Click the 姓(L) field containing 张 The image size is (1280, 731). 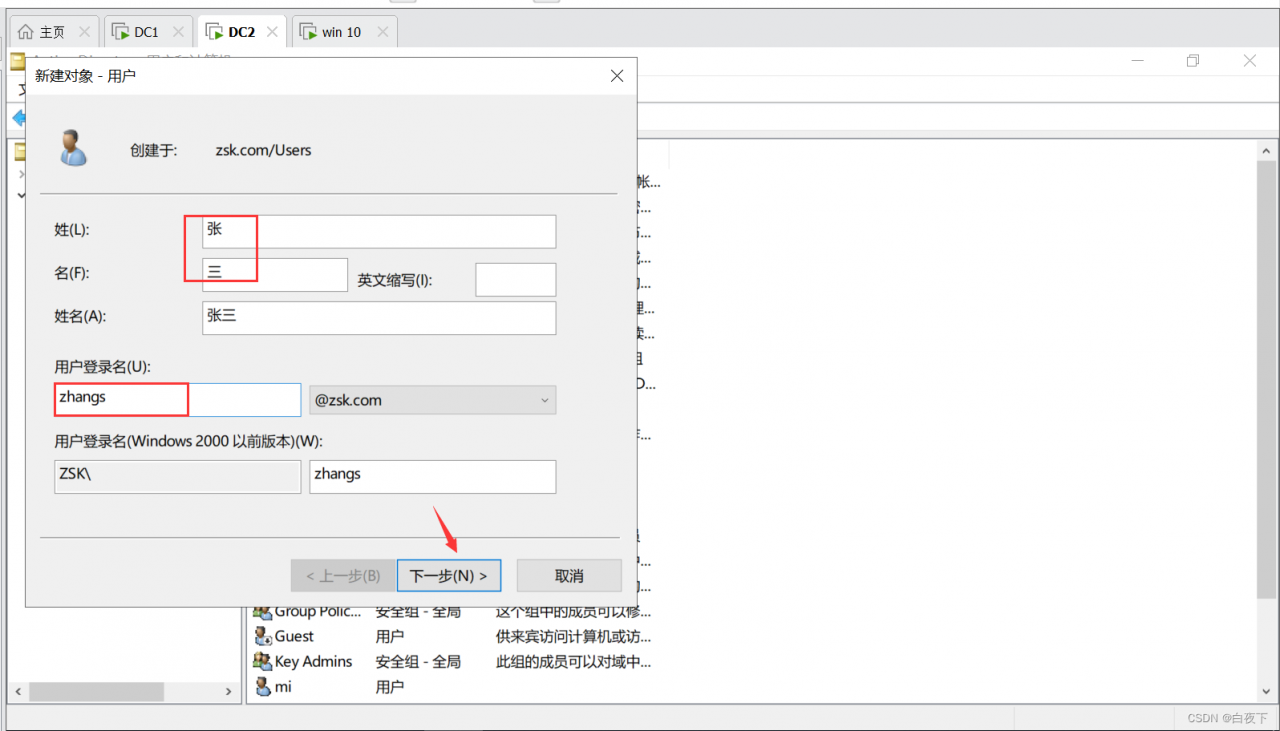click(x=379, y=231)
